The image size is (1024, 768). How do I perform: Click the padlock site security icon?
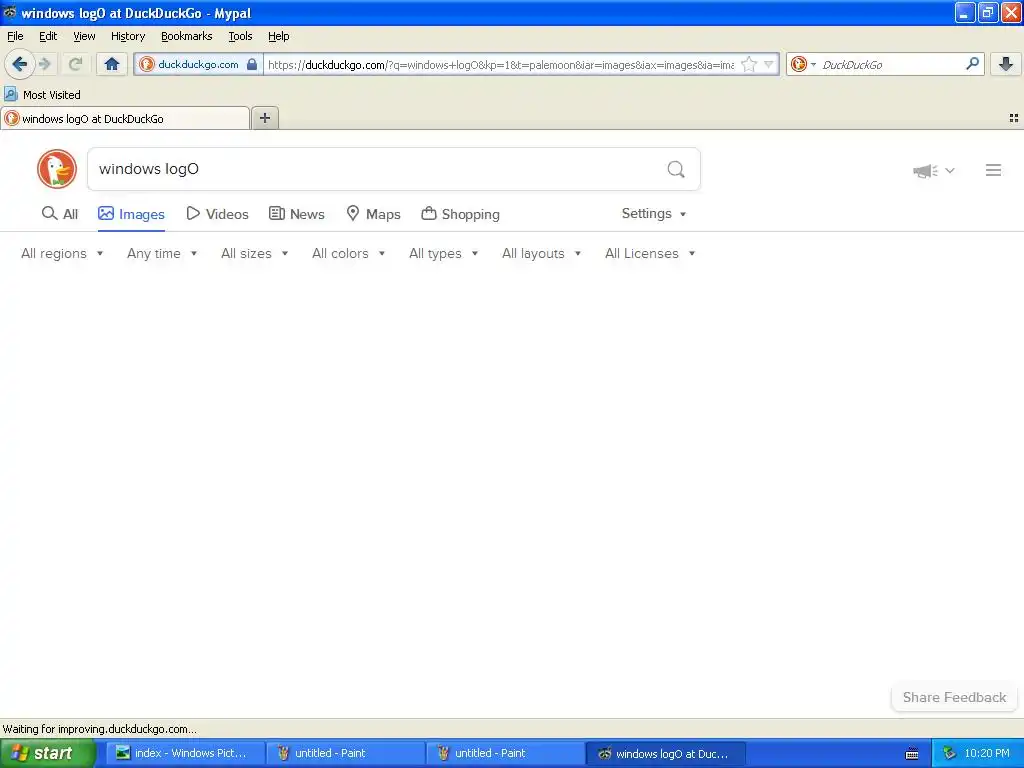[x=252, y=64]
